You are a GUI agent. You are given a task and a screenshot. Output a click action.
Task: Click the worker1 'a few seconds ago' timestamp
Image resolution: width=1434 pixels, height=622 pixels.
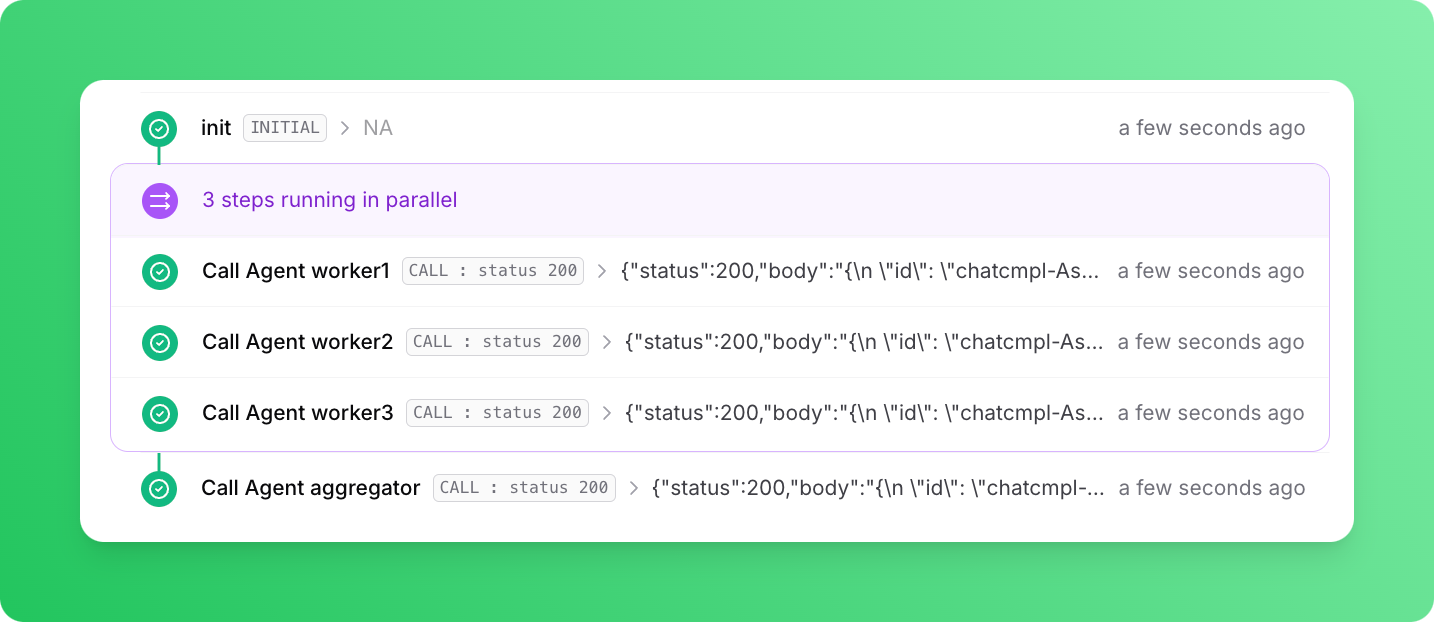click(1211, 271)
